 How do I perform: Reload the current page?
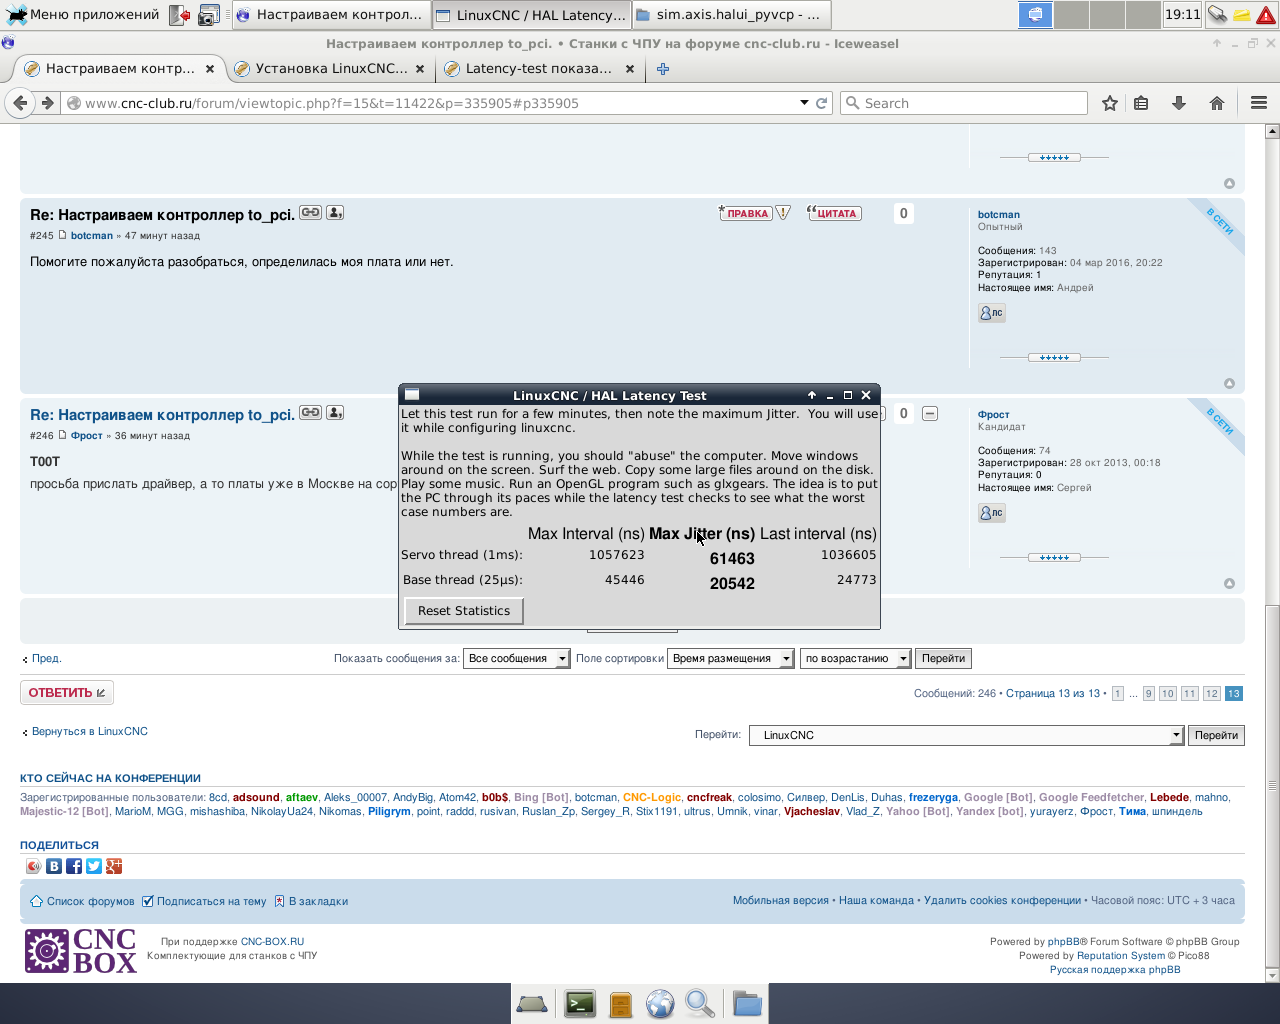click(822, 103)
